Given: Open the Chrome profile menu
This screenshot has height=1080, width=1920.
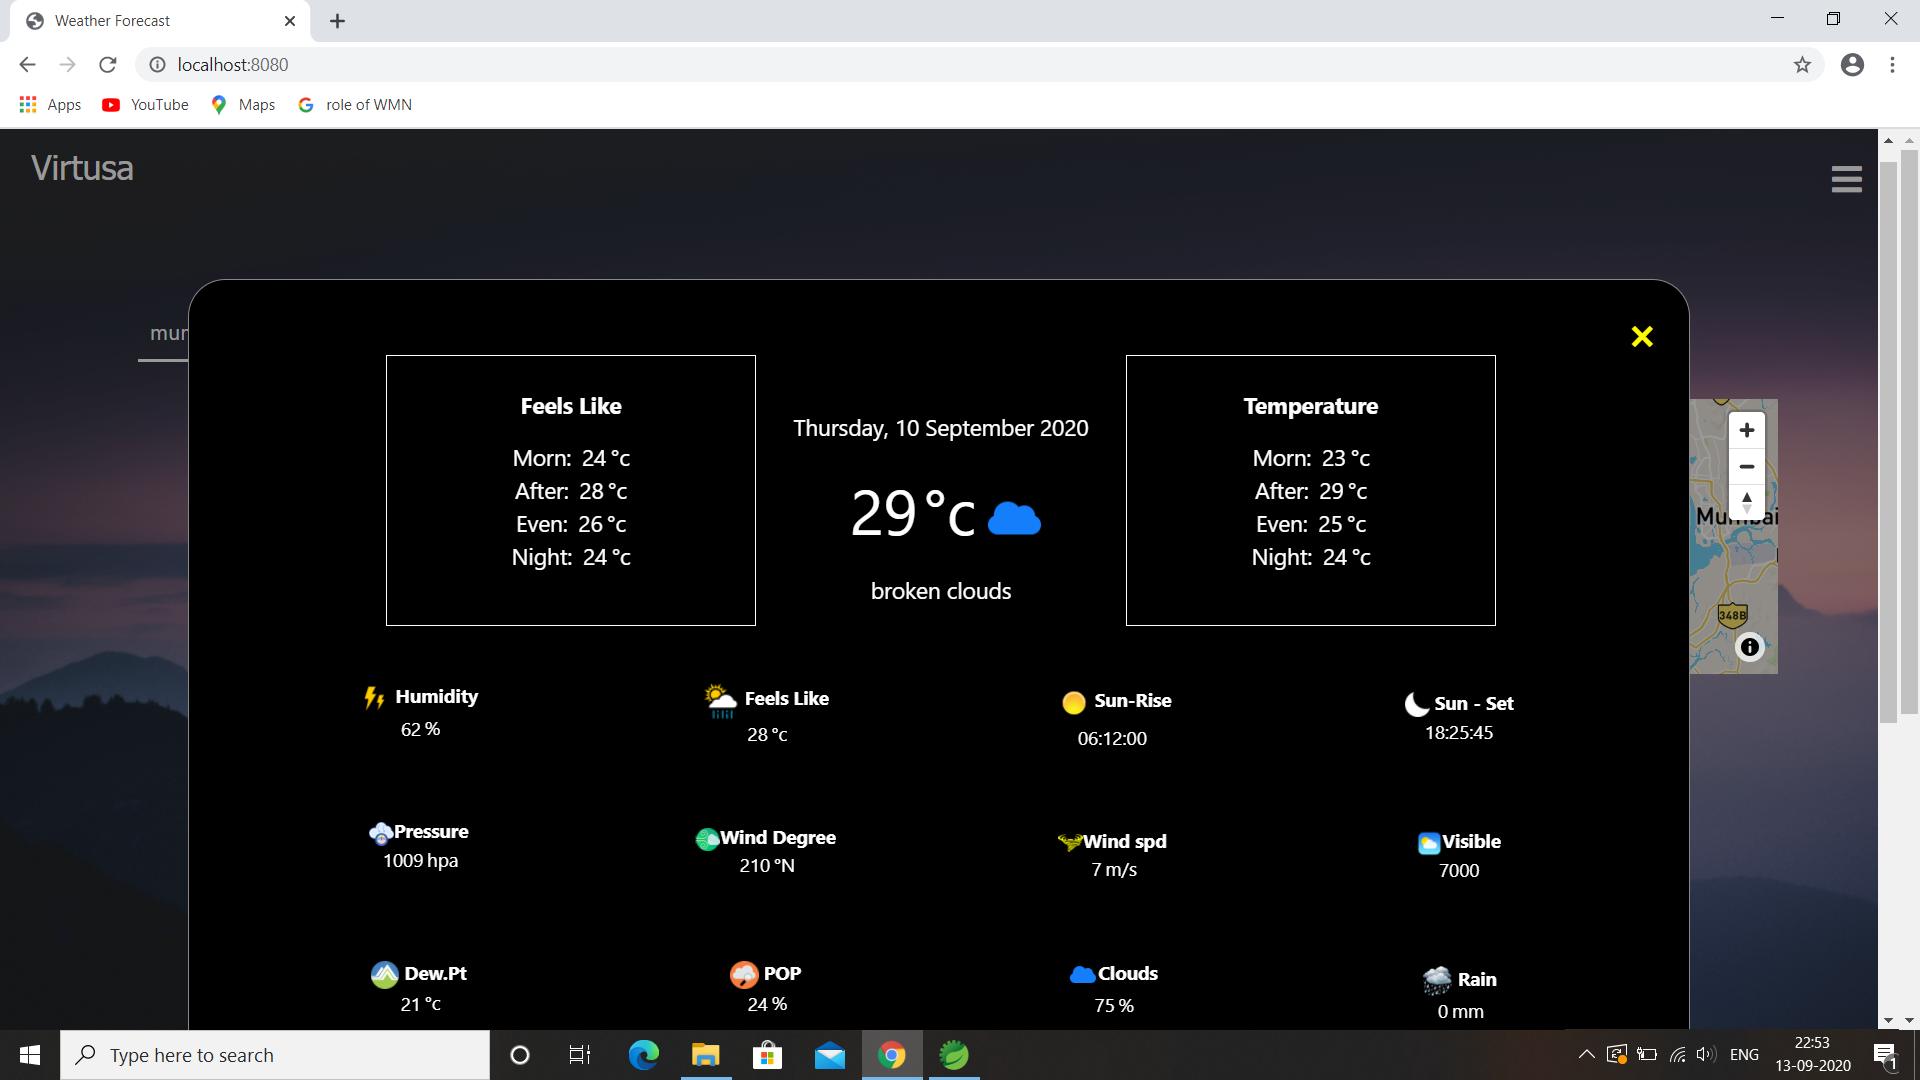Looking at the screenshot, I should click(1852, 64).
